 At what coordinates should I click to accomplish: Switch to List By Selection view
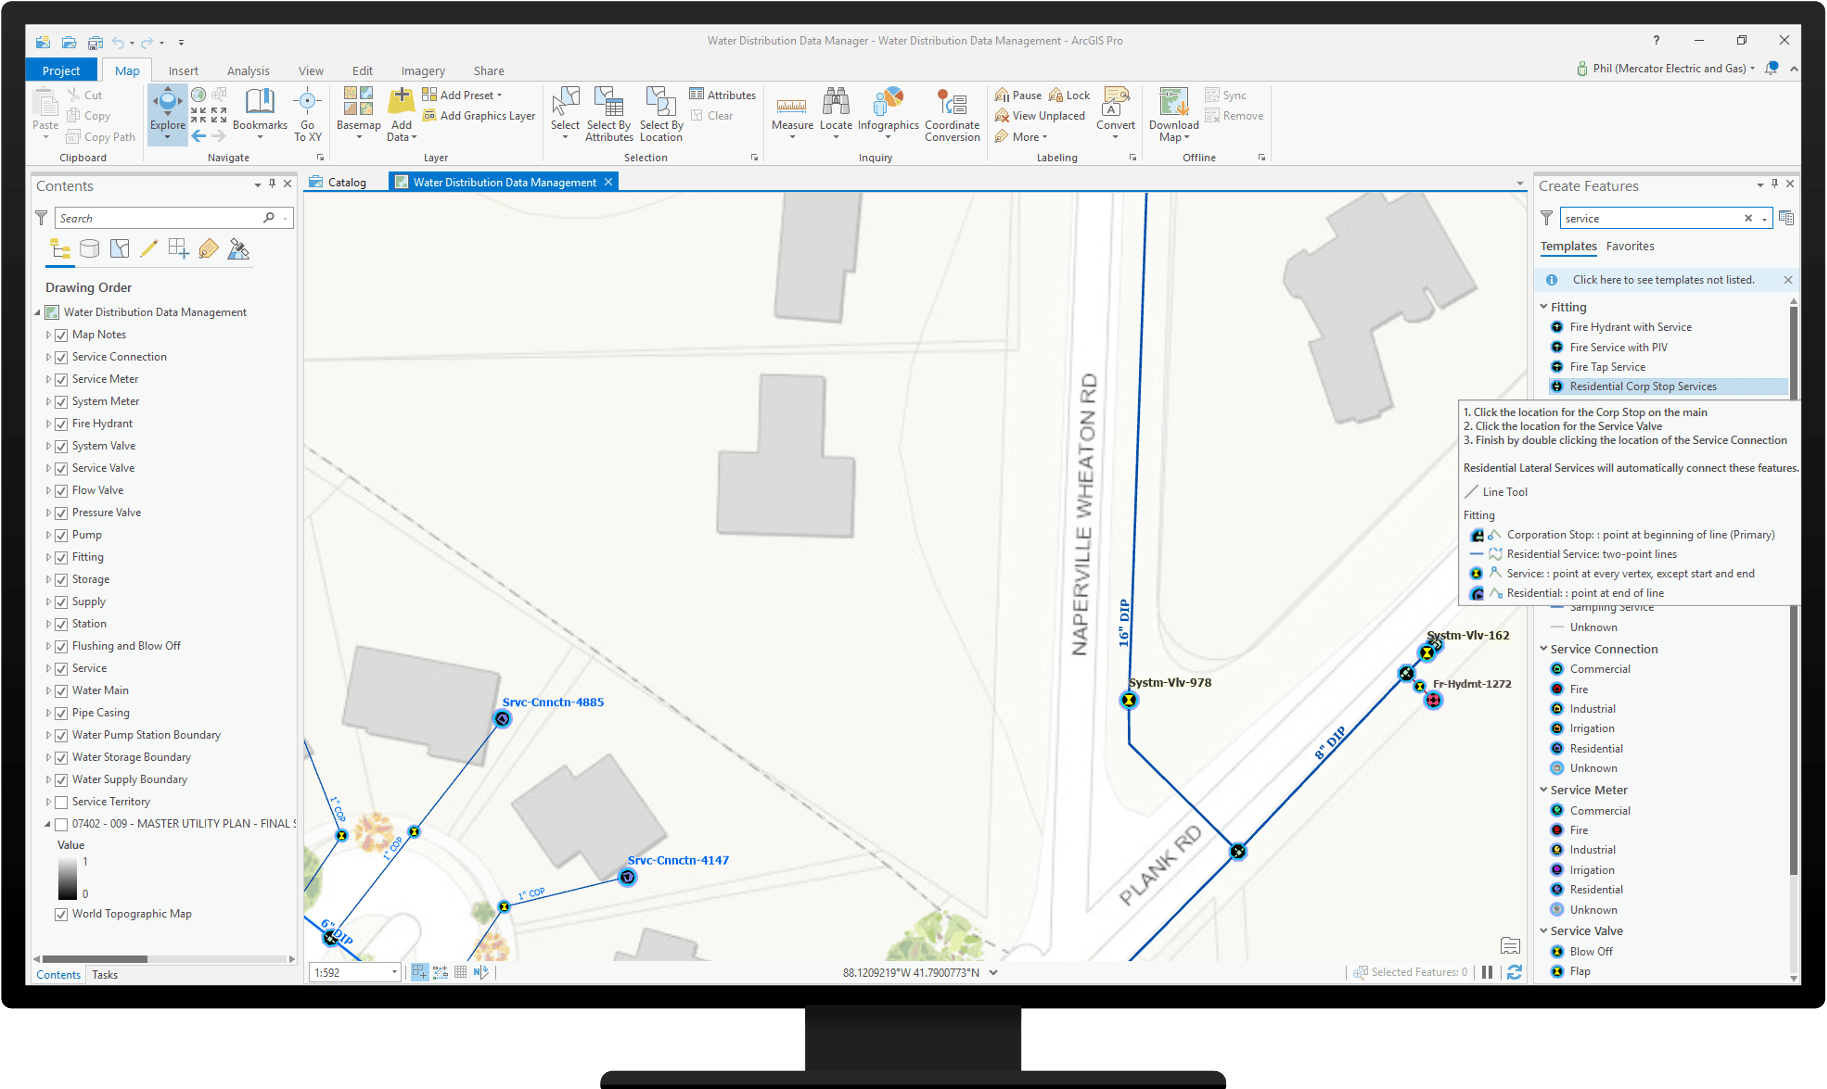coord(119,249)
